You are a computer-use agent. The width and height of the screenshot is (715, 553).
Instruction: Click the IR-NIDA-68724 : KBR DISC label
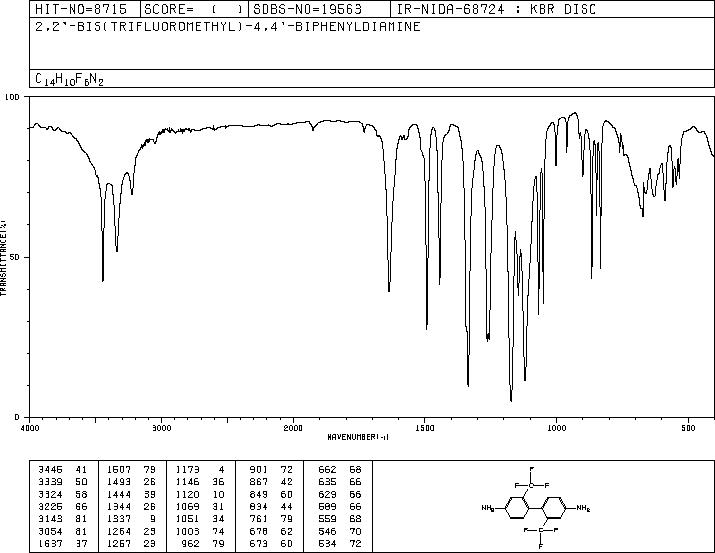coord(496,9)
